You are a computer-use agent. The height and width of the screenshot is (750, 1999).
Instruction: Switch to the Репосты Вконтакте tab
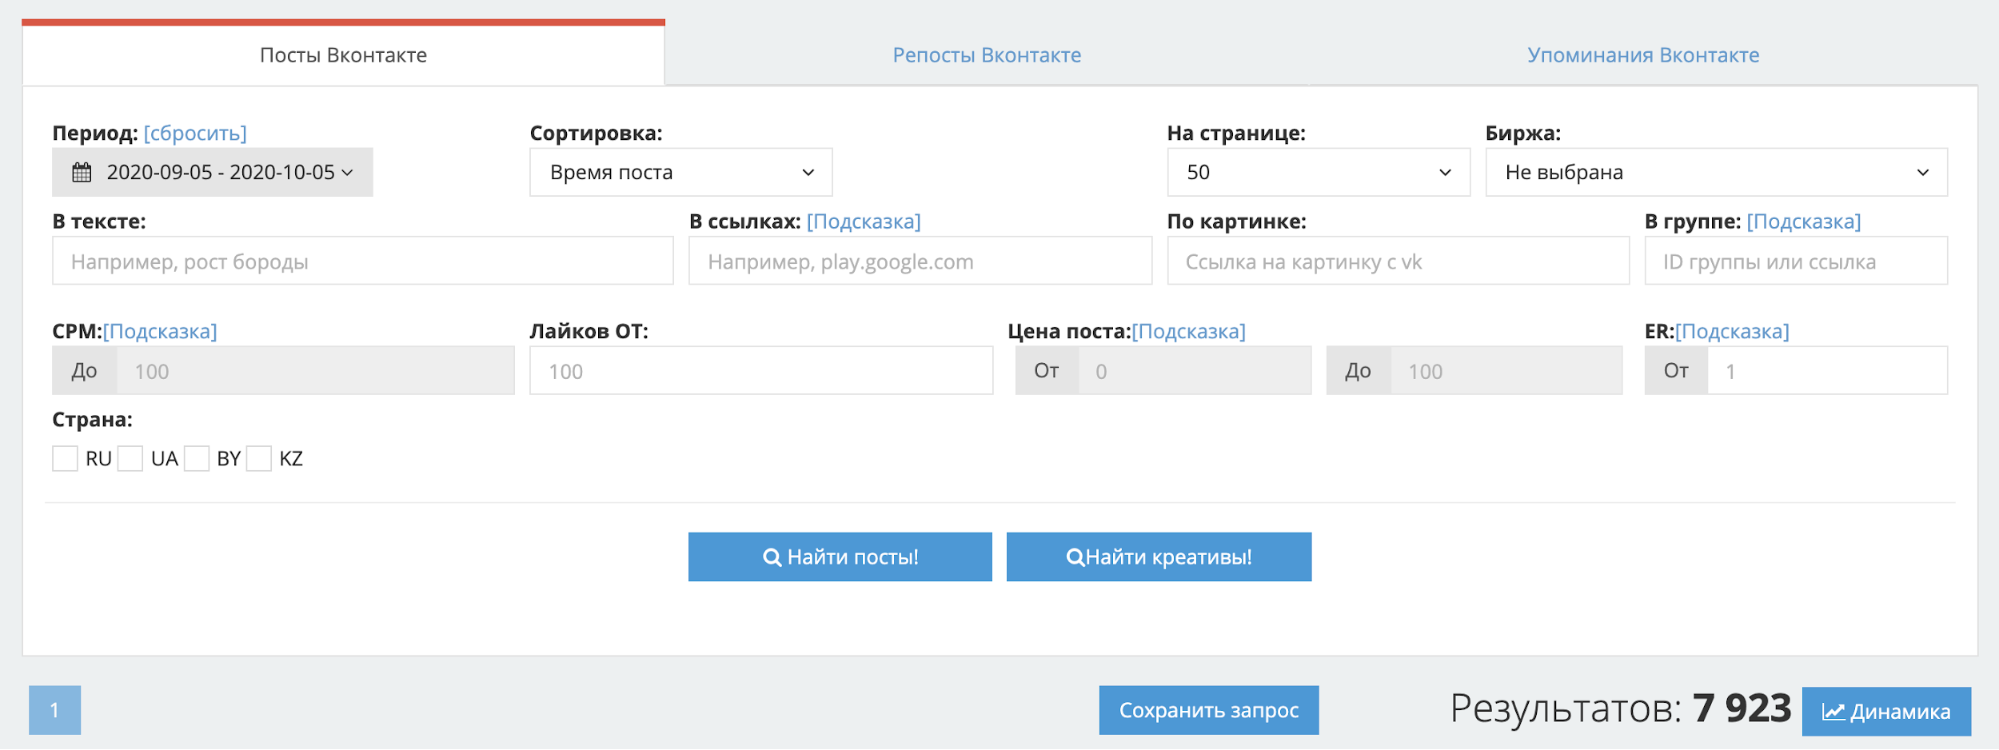(x=987, y=55)
